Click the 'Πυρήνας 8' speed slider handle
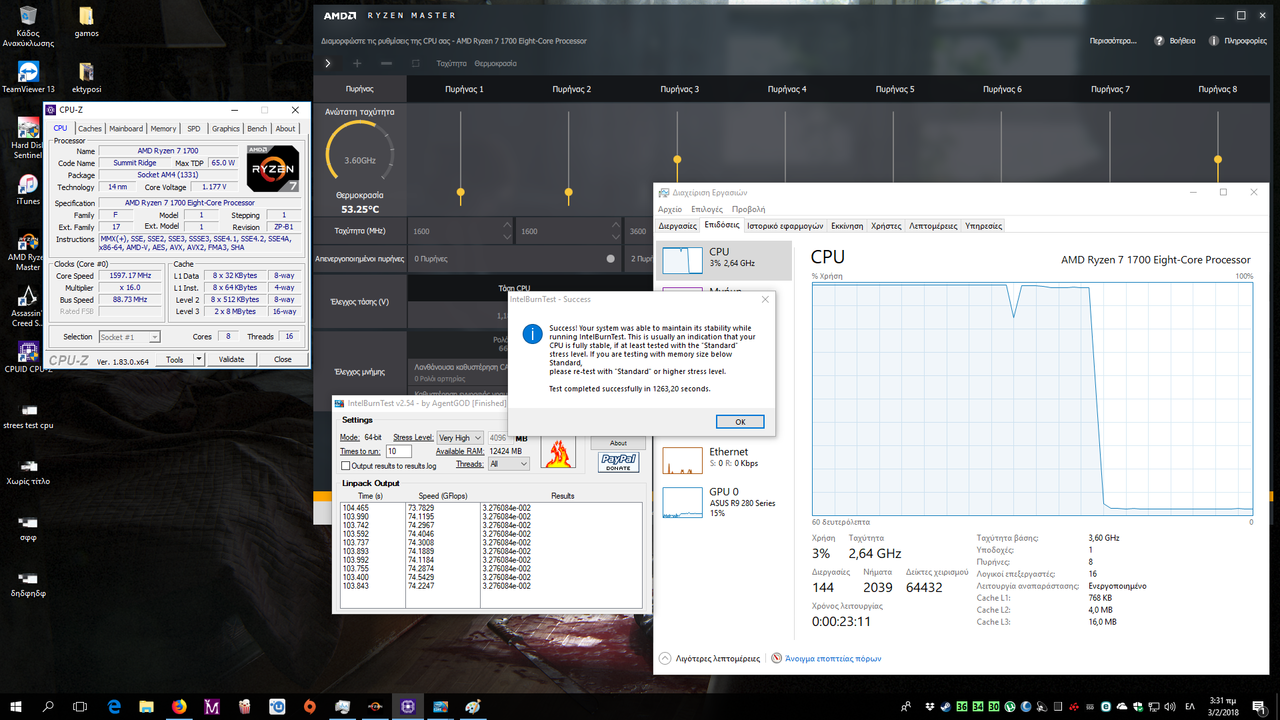1280x720 pixels. [1218, 159]
